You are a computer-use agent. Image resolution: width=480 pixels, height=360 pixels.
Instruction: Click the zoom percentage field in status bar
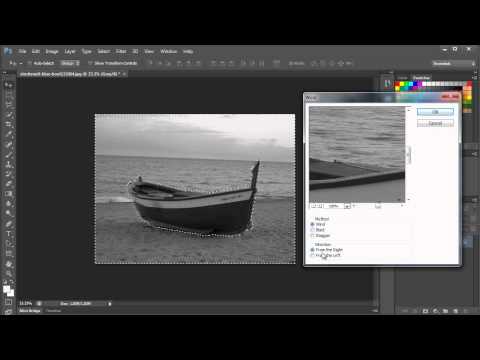(x=25, y=304)
